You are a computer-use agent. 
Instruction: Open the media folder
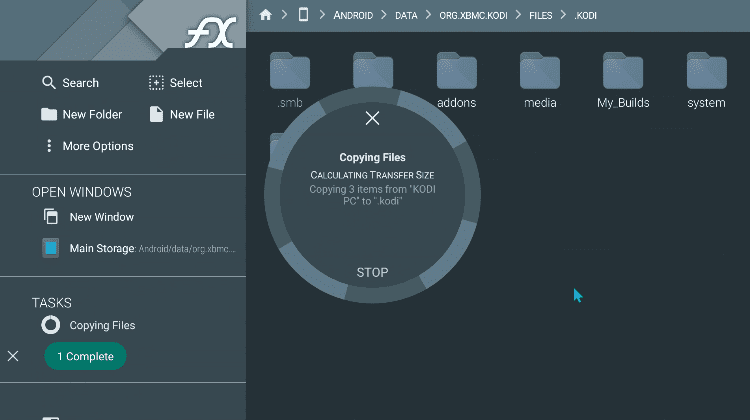(540, 80)
